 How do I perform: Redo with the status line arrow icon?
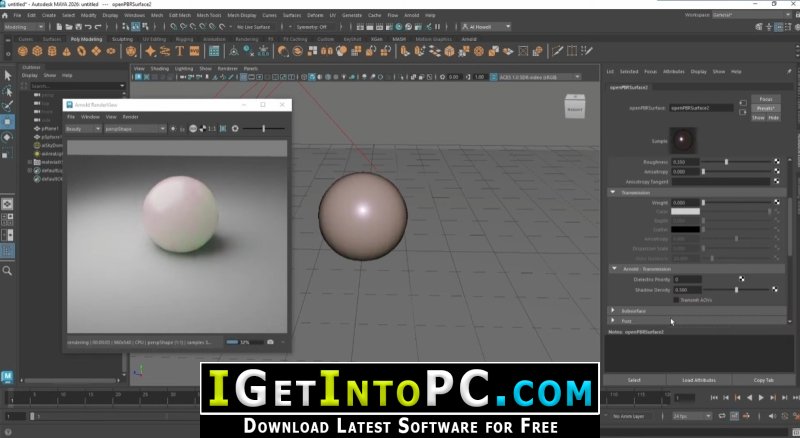point(98,27)
